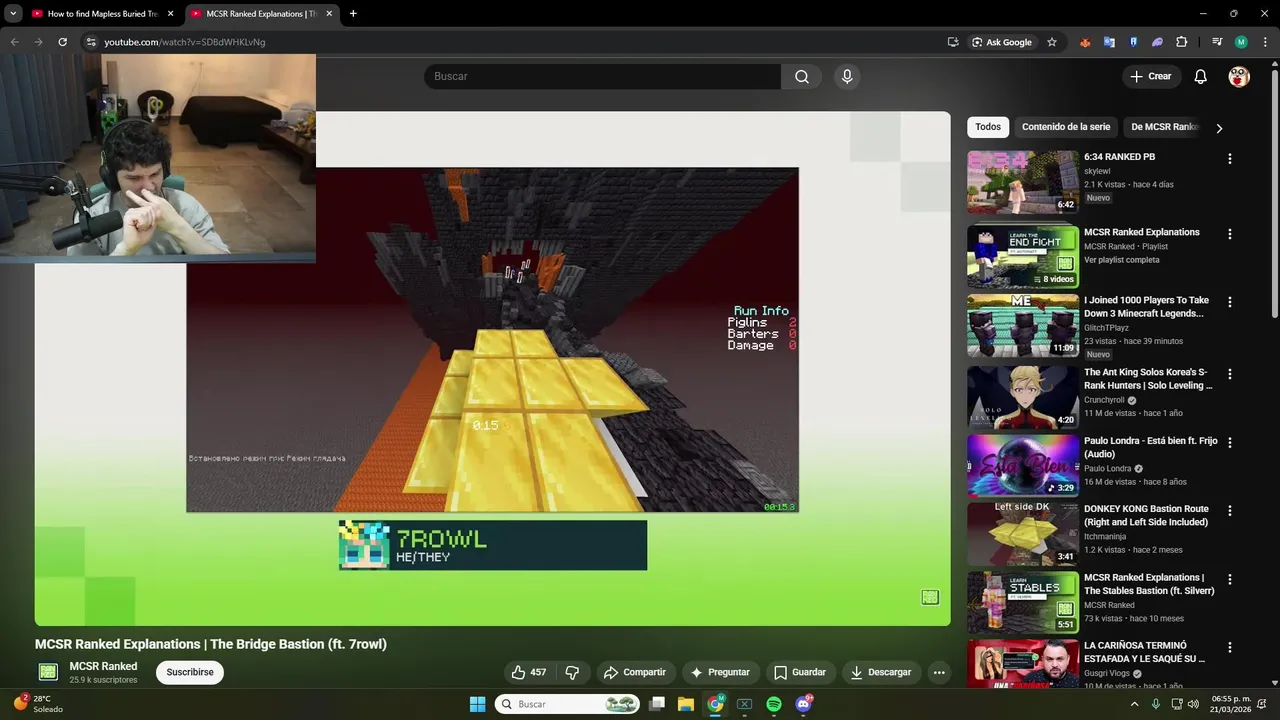Subscribe with the Suscribirse button
Viewport: 1280px width, 720px height.
point(190,672)
